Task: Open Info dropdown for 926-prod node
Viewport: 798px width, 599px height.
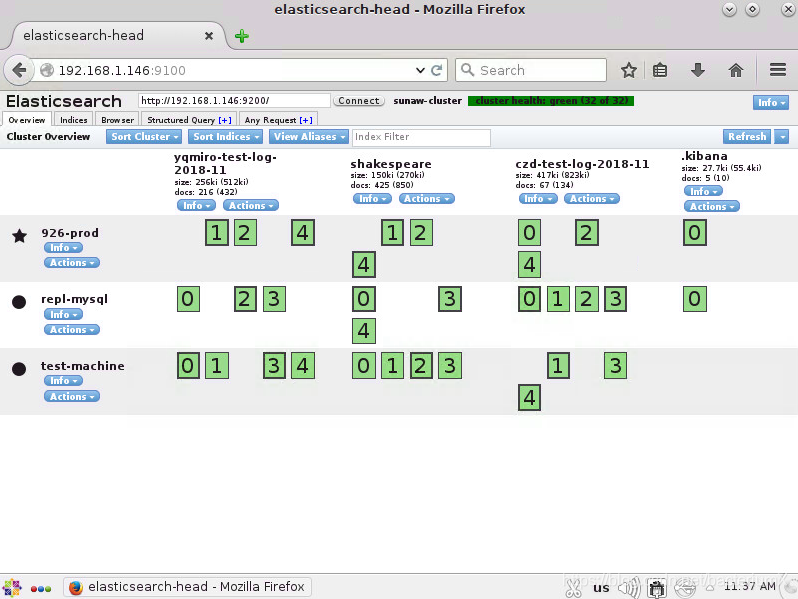Action: click(x=63, y=248)
